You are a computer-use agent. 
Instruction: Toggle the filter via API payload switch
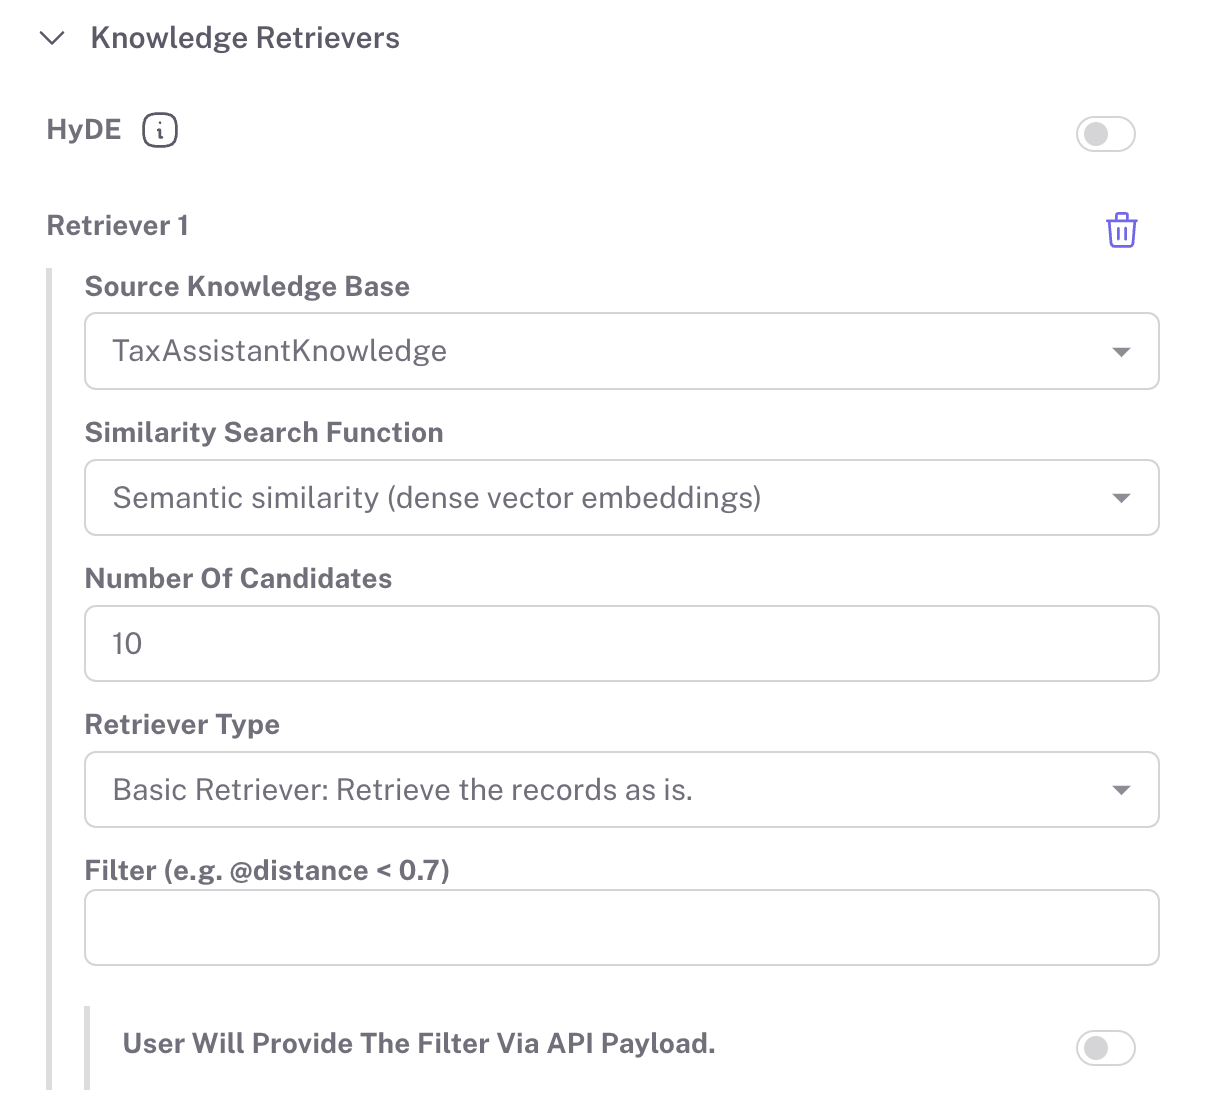coord(1105,1048)
